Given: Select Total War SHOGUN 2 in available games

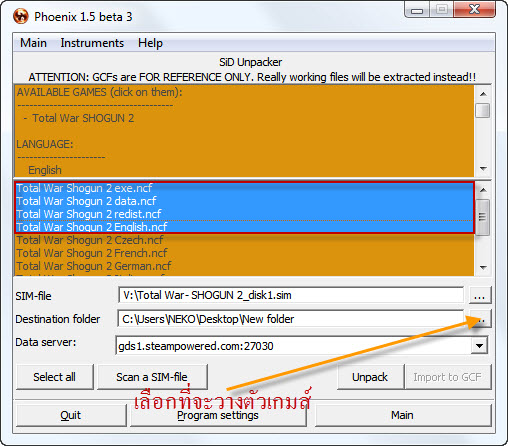Looking at the screenshot, I should pos(83,118).
